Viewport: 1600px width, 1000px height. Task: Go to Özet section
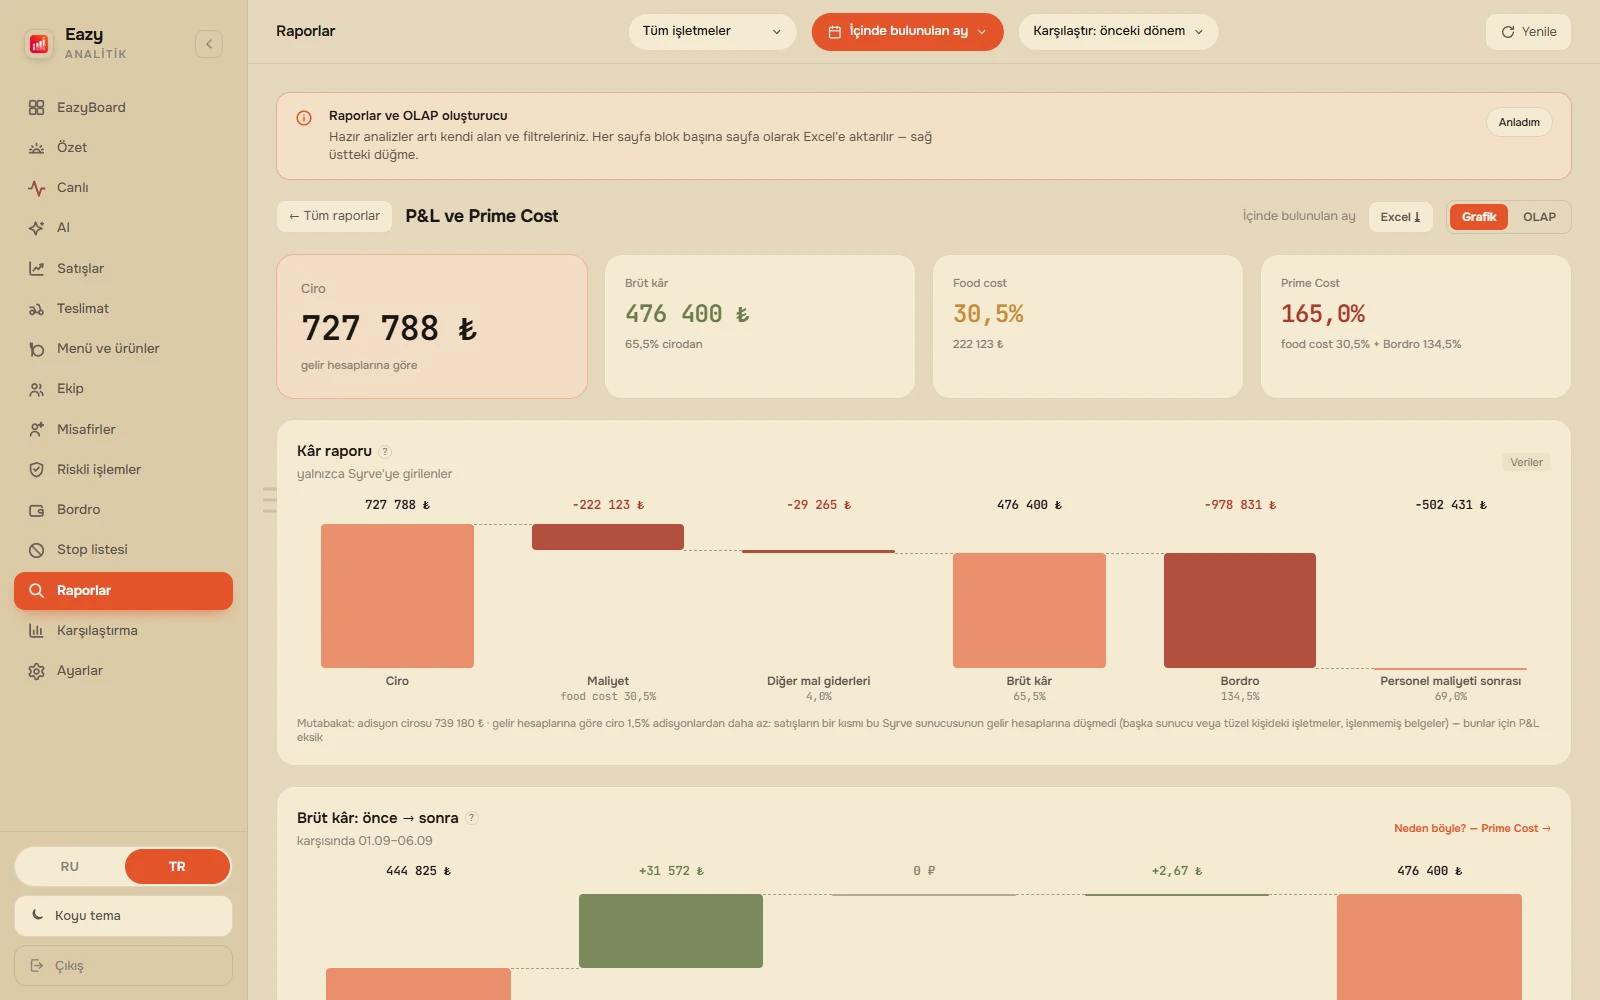point(123,147)
